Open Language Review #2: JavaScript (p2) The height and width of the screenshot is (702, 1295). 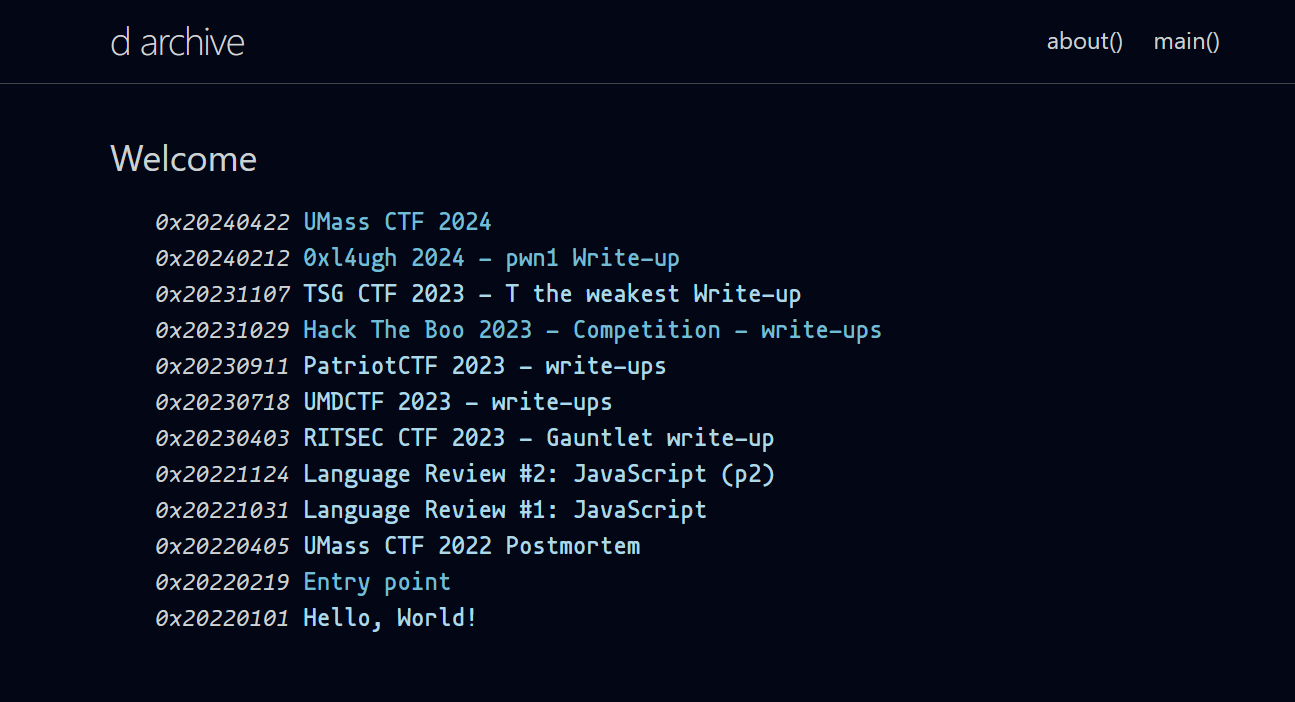539,474
